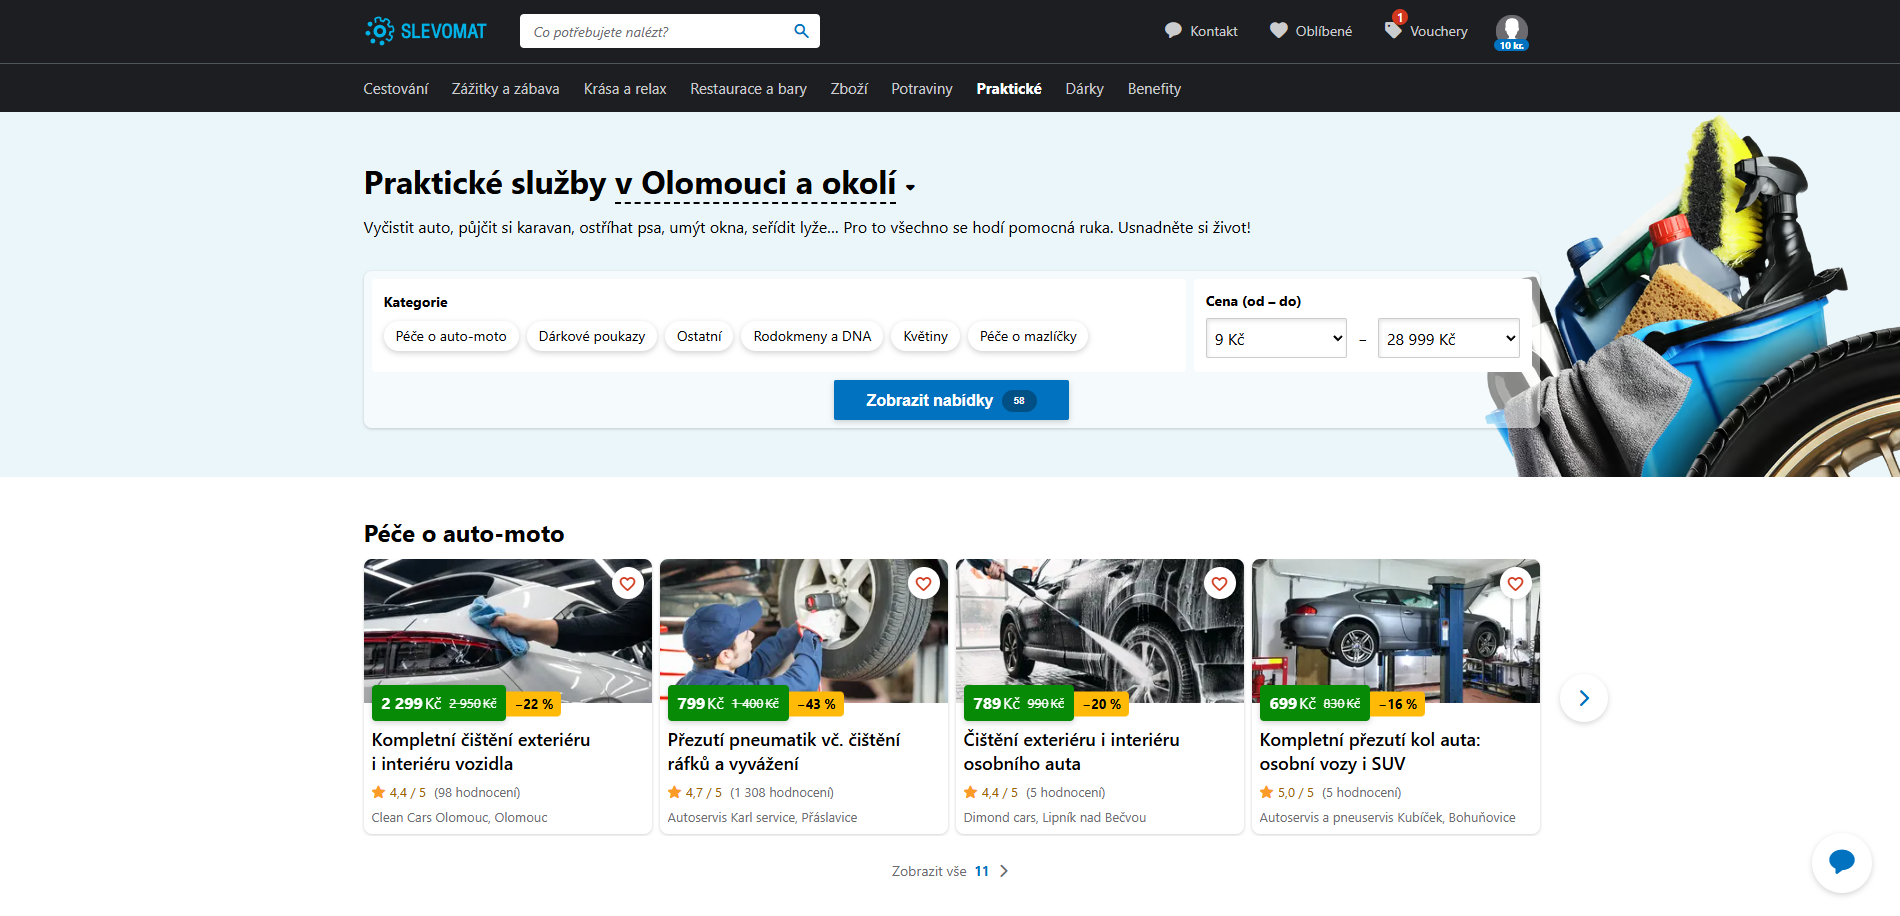Open Restaurace a bary menu

[x=748, y=89]
